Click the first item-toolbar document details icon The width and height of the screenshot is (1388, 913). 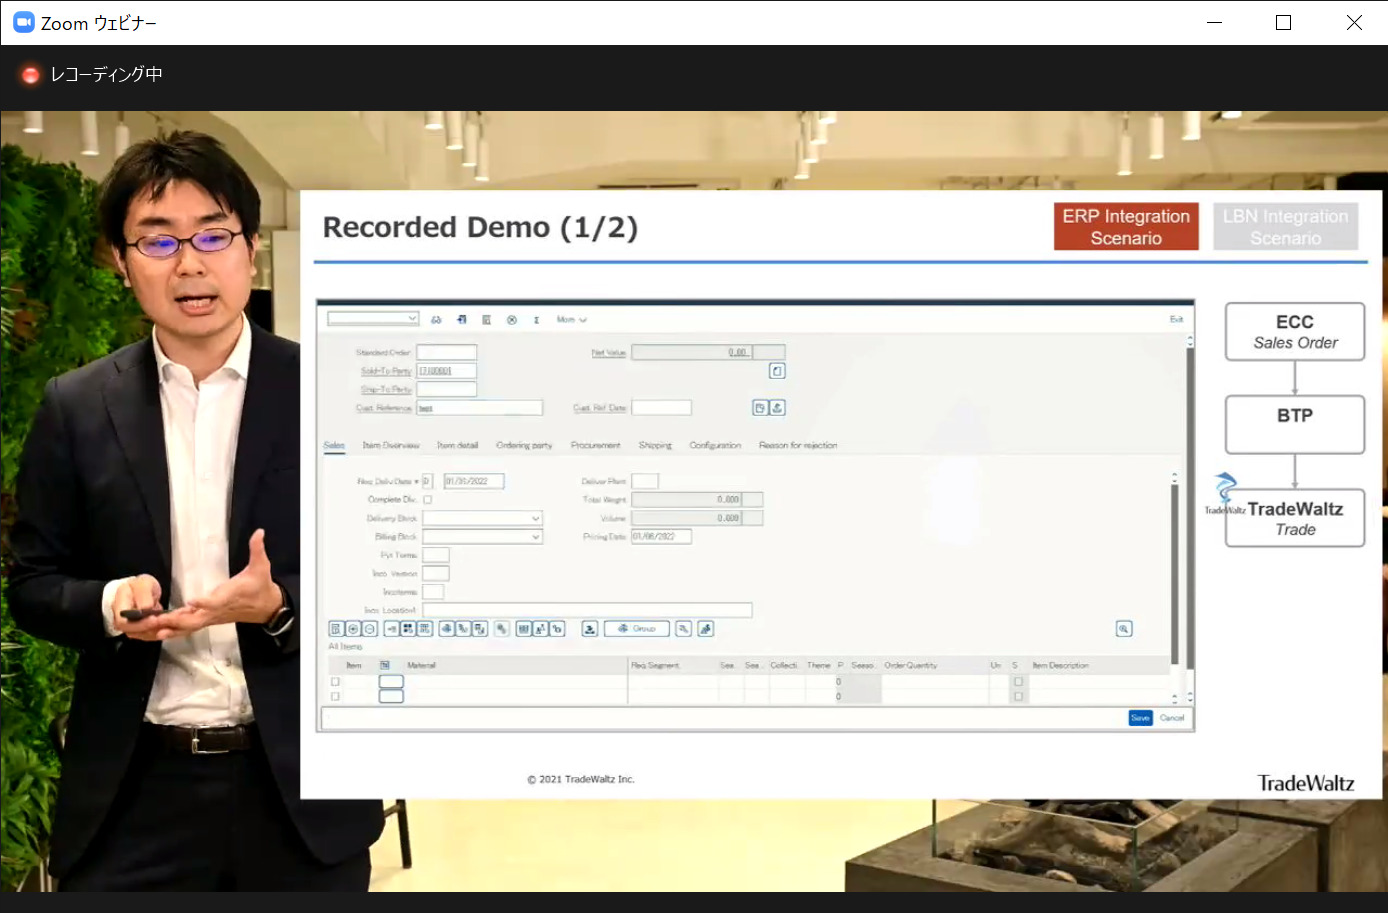point(336,629)
